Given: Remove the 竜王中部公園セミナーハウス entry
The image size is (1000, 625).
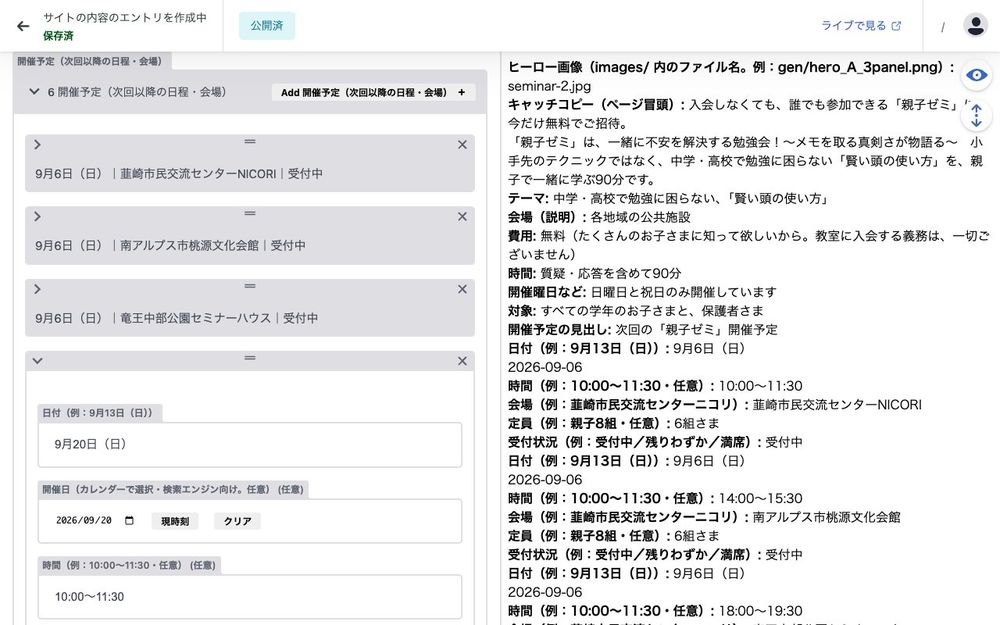Looking at the screenshot, I should [462, 290].
